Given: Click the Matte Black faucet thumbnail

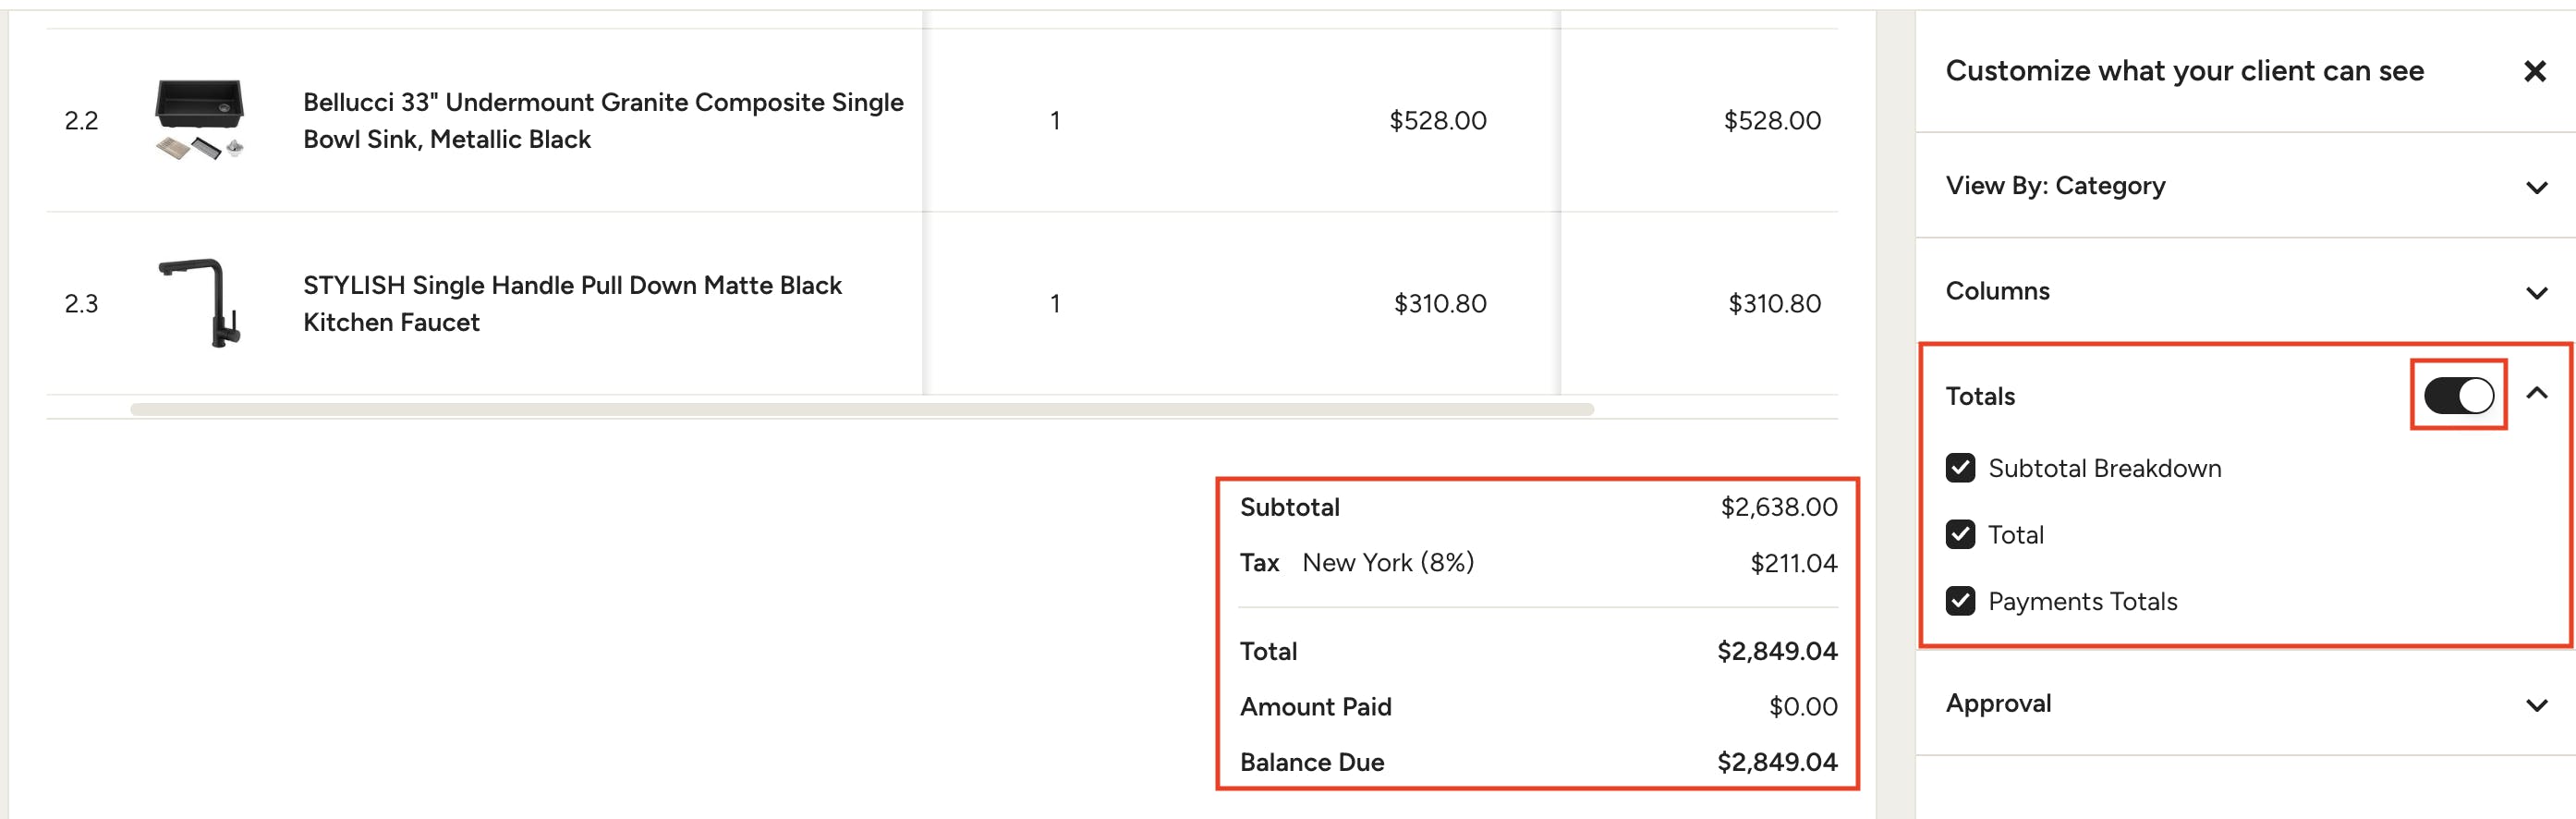Looking at the screenshot, I should [x=200, y=303].
